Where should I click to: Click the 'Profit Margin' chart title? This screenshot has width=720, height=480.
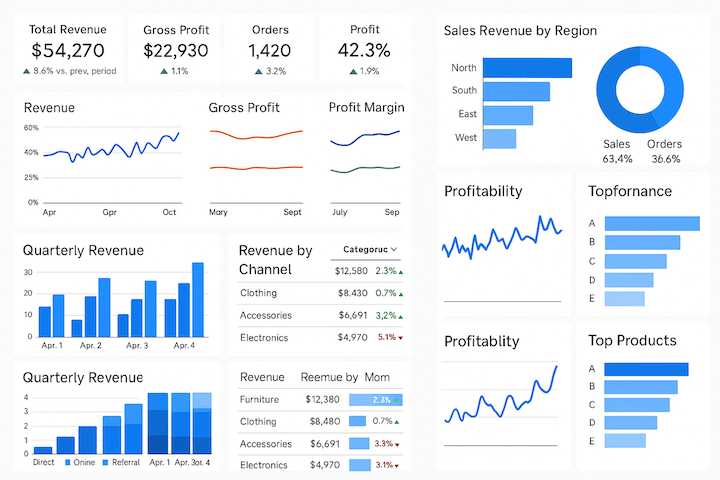tap(366, 107)
